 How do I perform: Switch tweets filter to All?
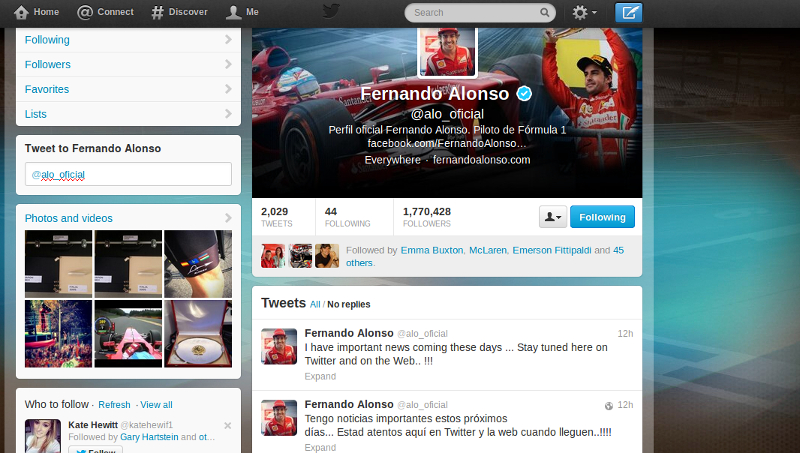coord(315,304)
